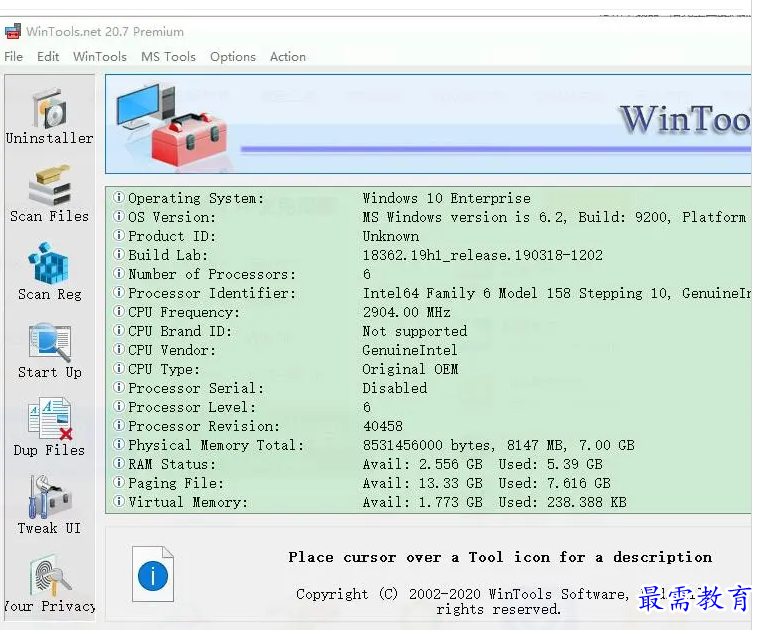Click info icon beside OS Version
The image size is (760, 630).
[119, 217]
